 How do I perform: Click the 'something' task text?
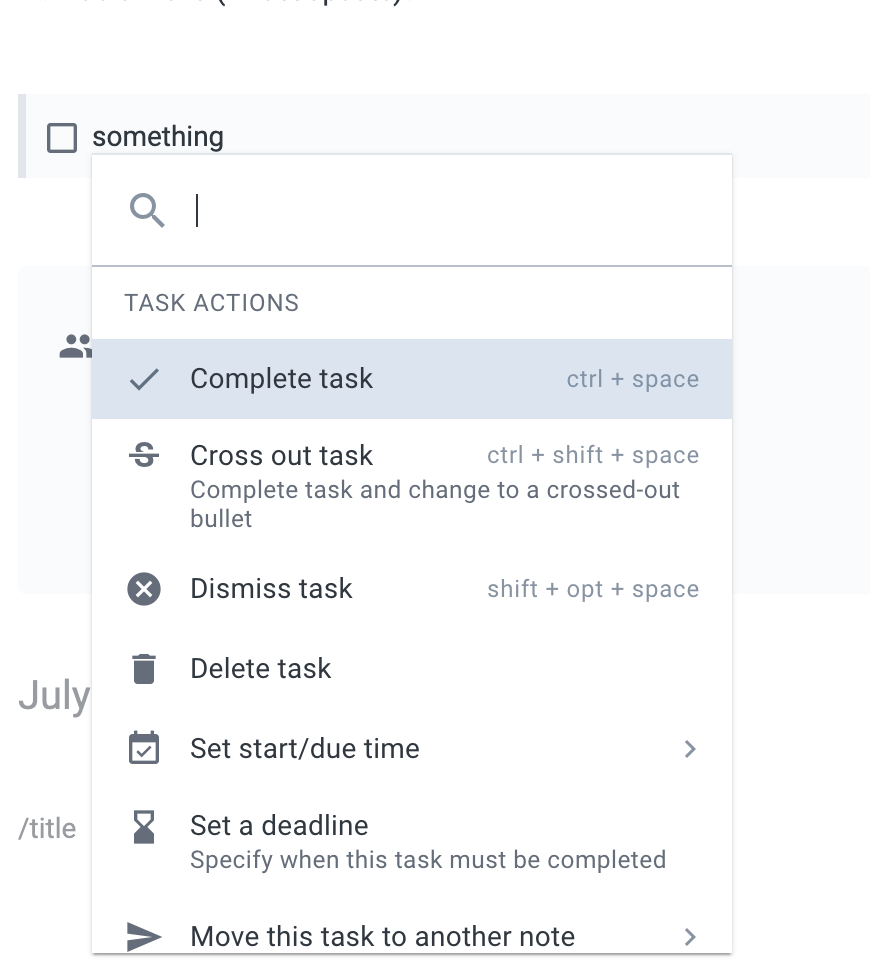point(158,137)
